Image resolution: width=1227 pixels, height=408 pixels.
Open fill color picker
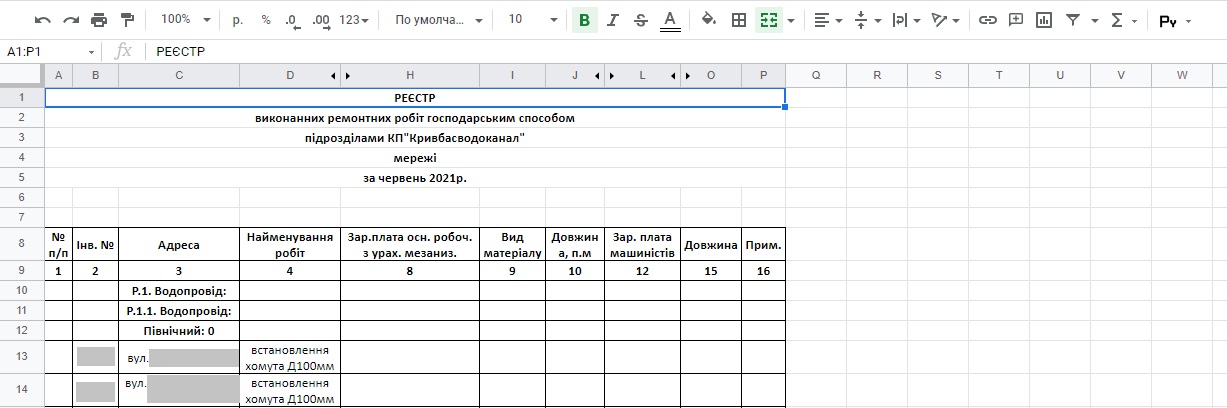click(x=709, y=20)
